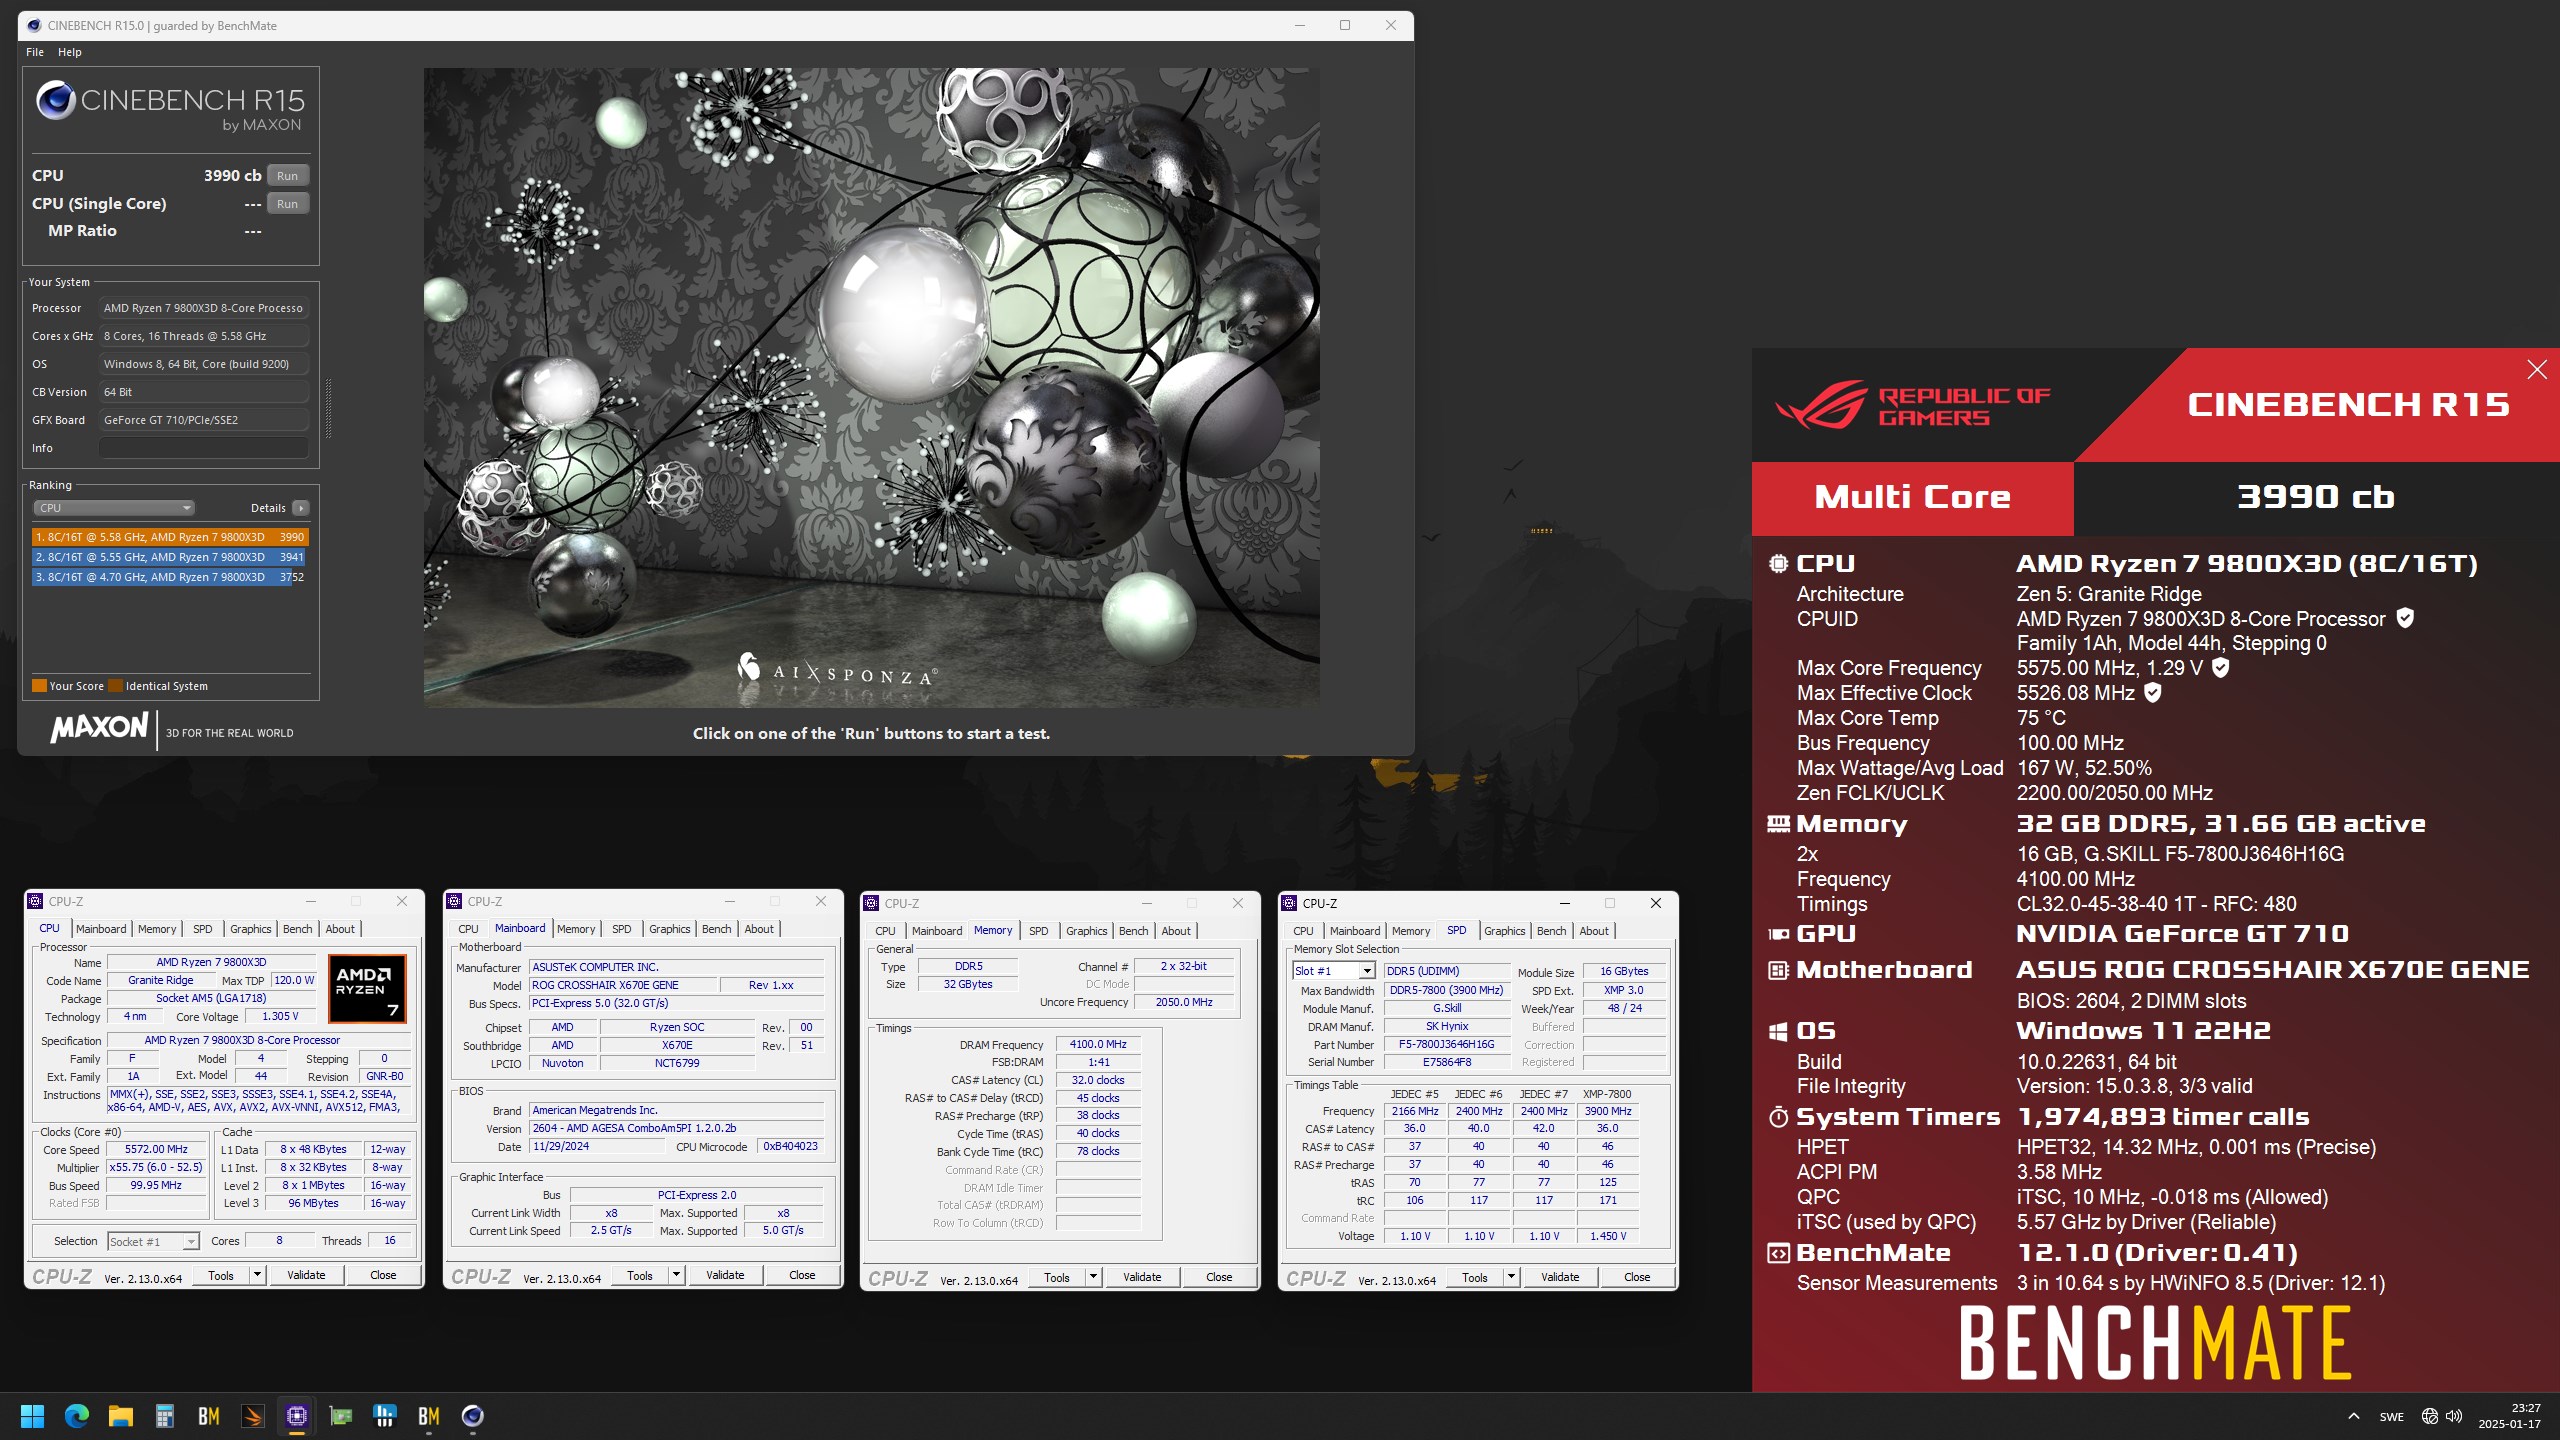Screen dimensions: 2560x1440
Task: Run the Cinebench CPU multi-core test
Action: pyautogui.click(x=288, y=175)
